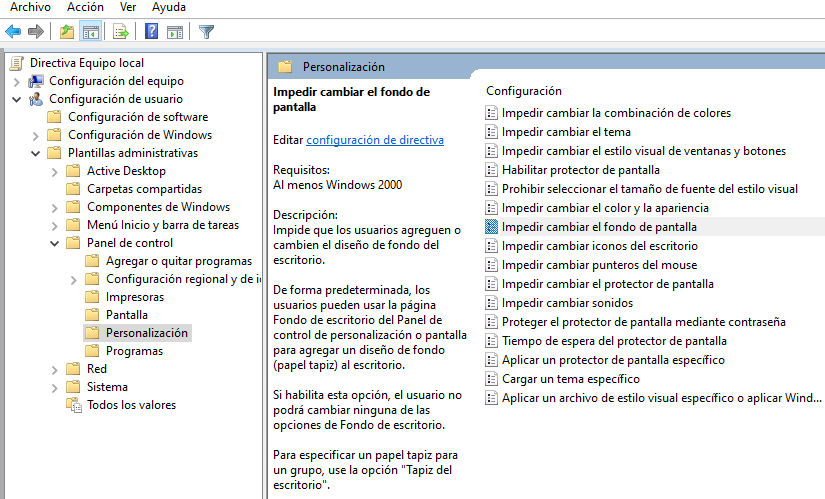Click the folder icon next to Programas
825x499 pixels.
click(x=92, y=351)
